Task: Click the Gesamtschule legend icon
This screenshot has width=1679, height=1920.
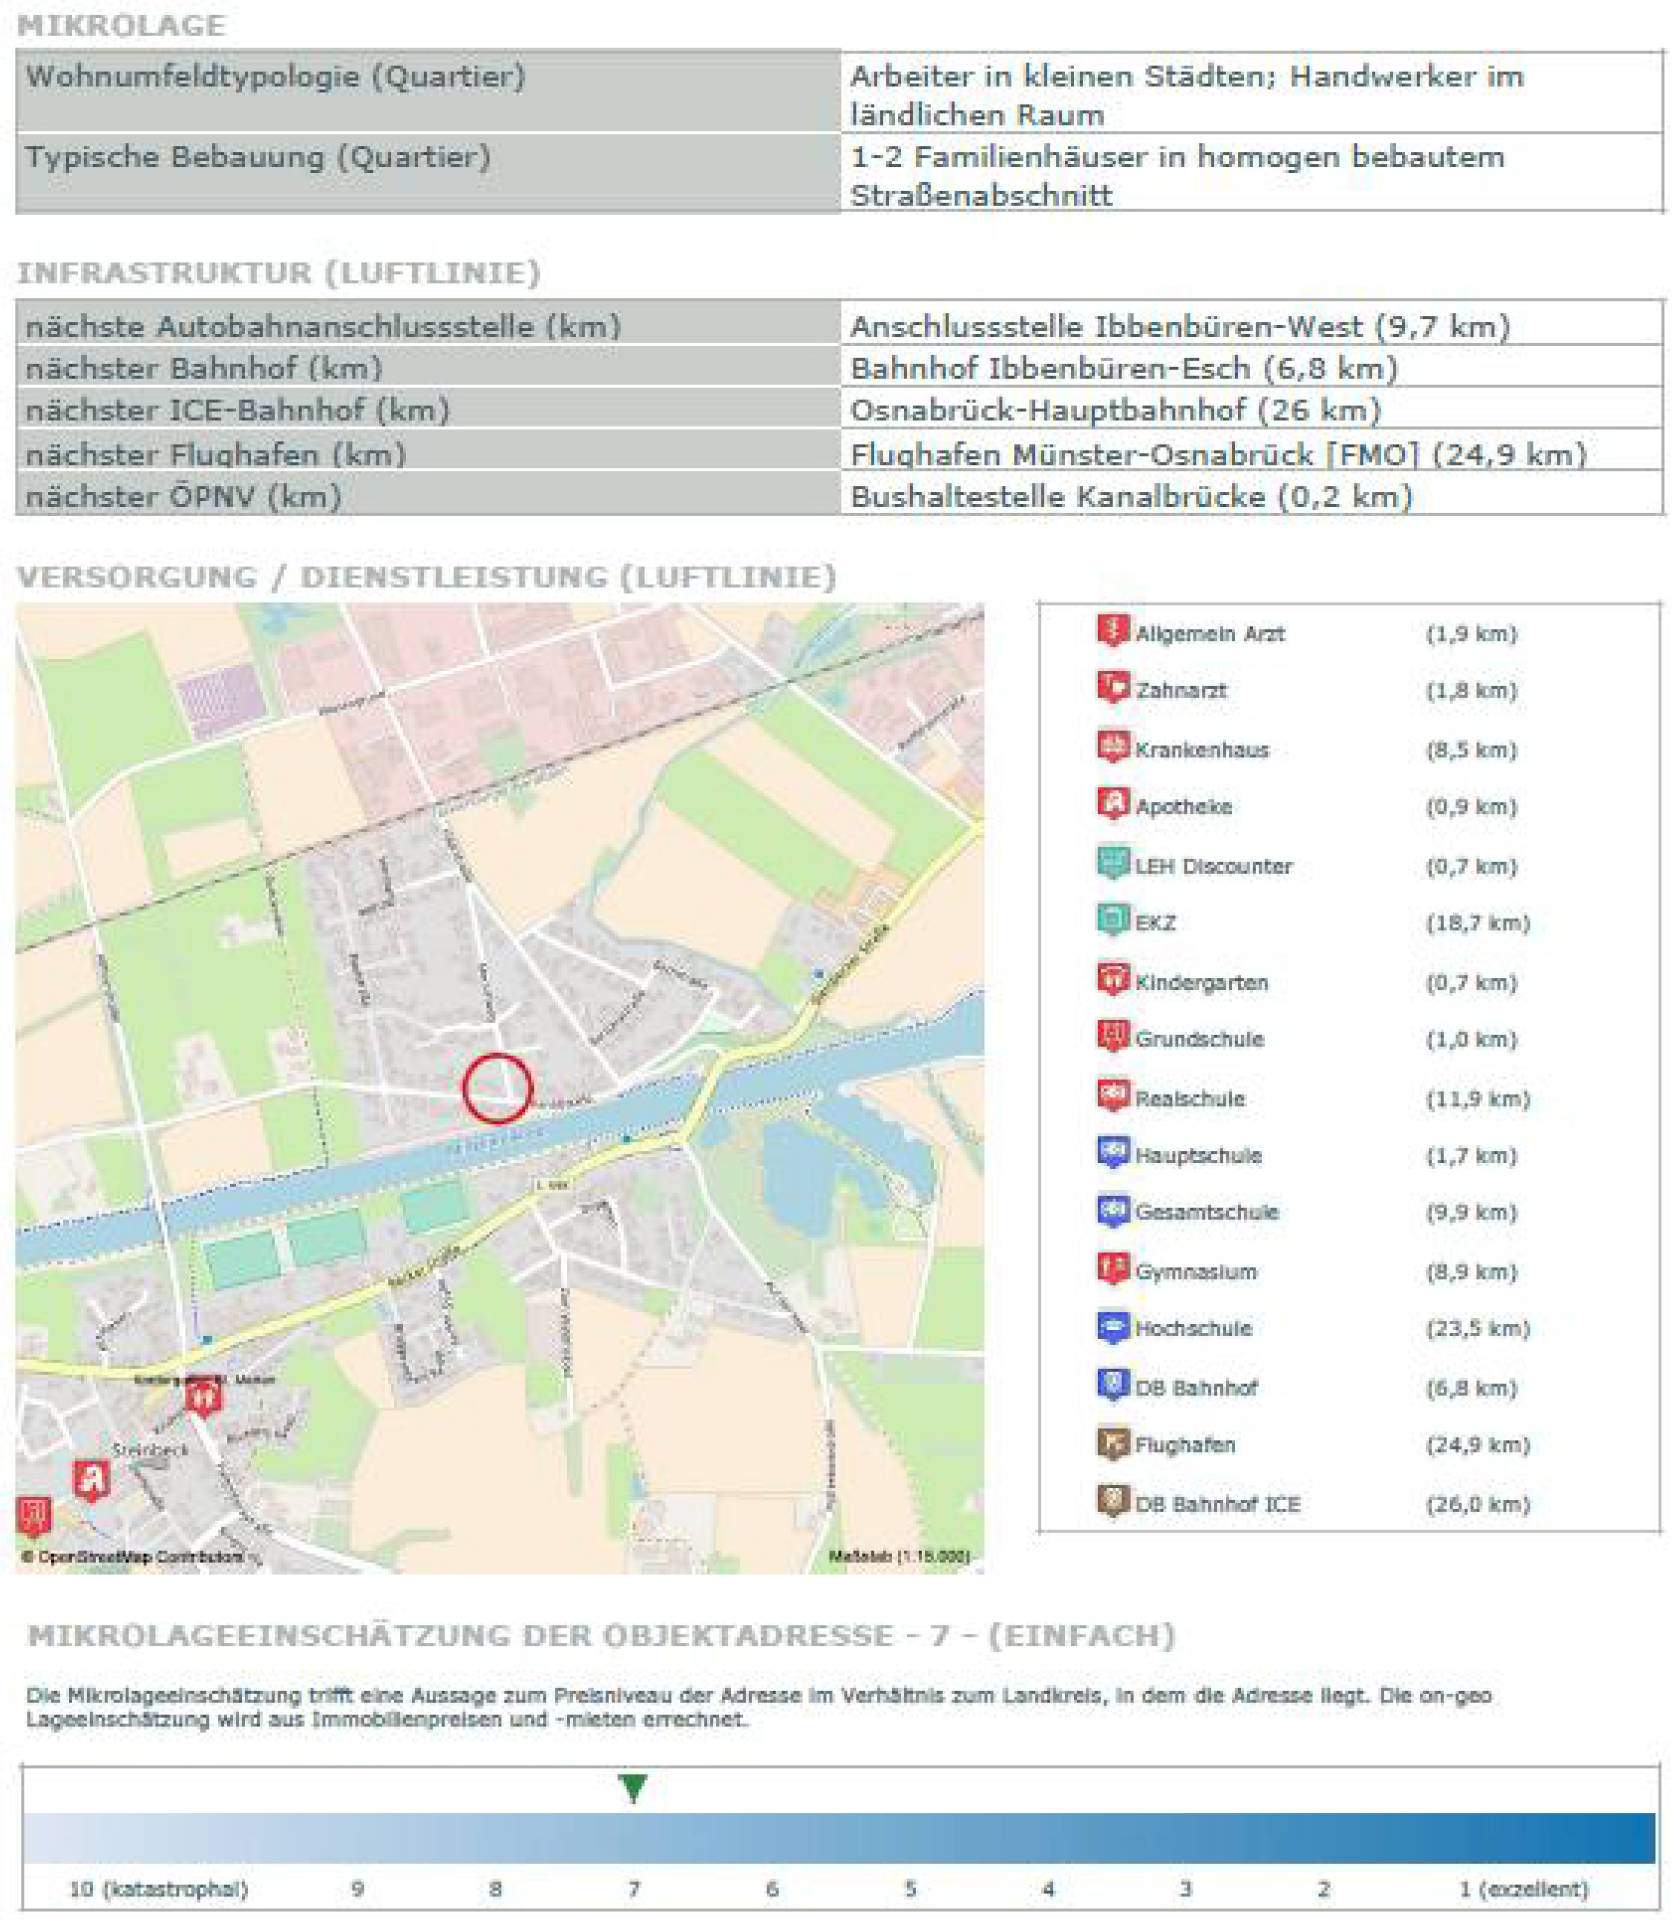Action: click(1113, 1210)
